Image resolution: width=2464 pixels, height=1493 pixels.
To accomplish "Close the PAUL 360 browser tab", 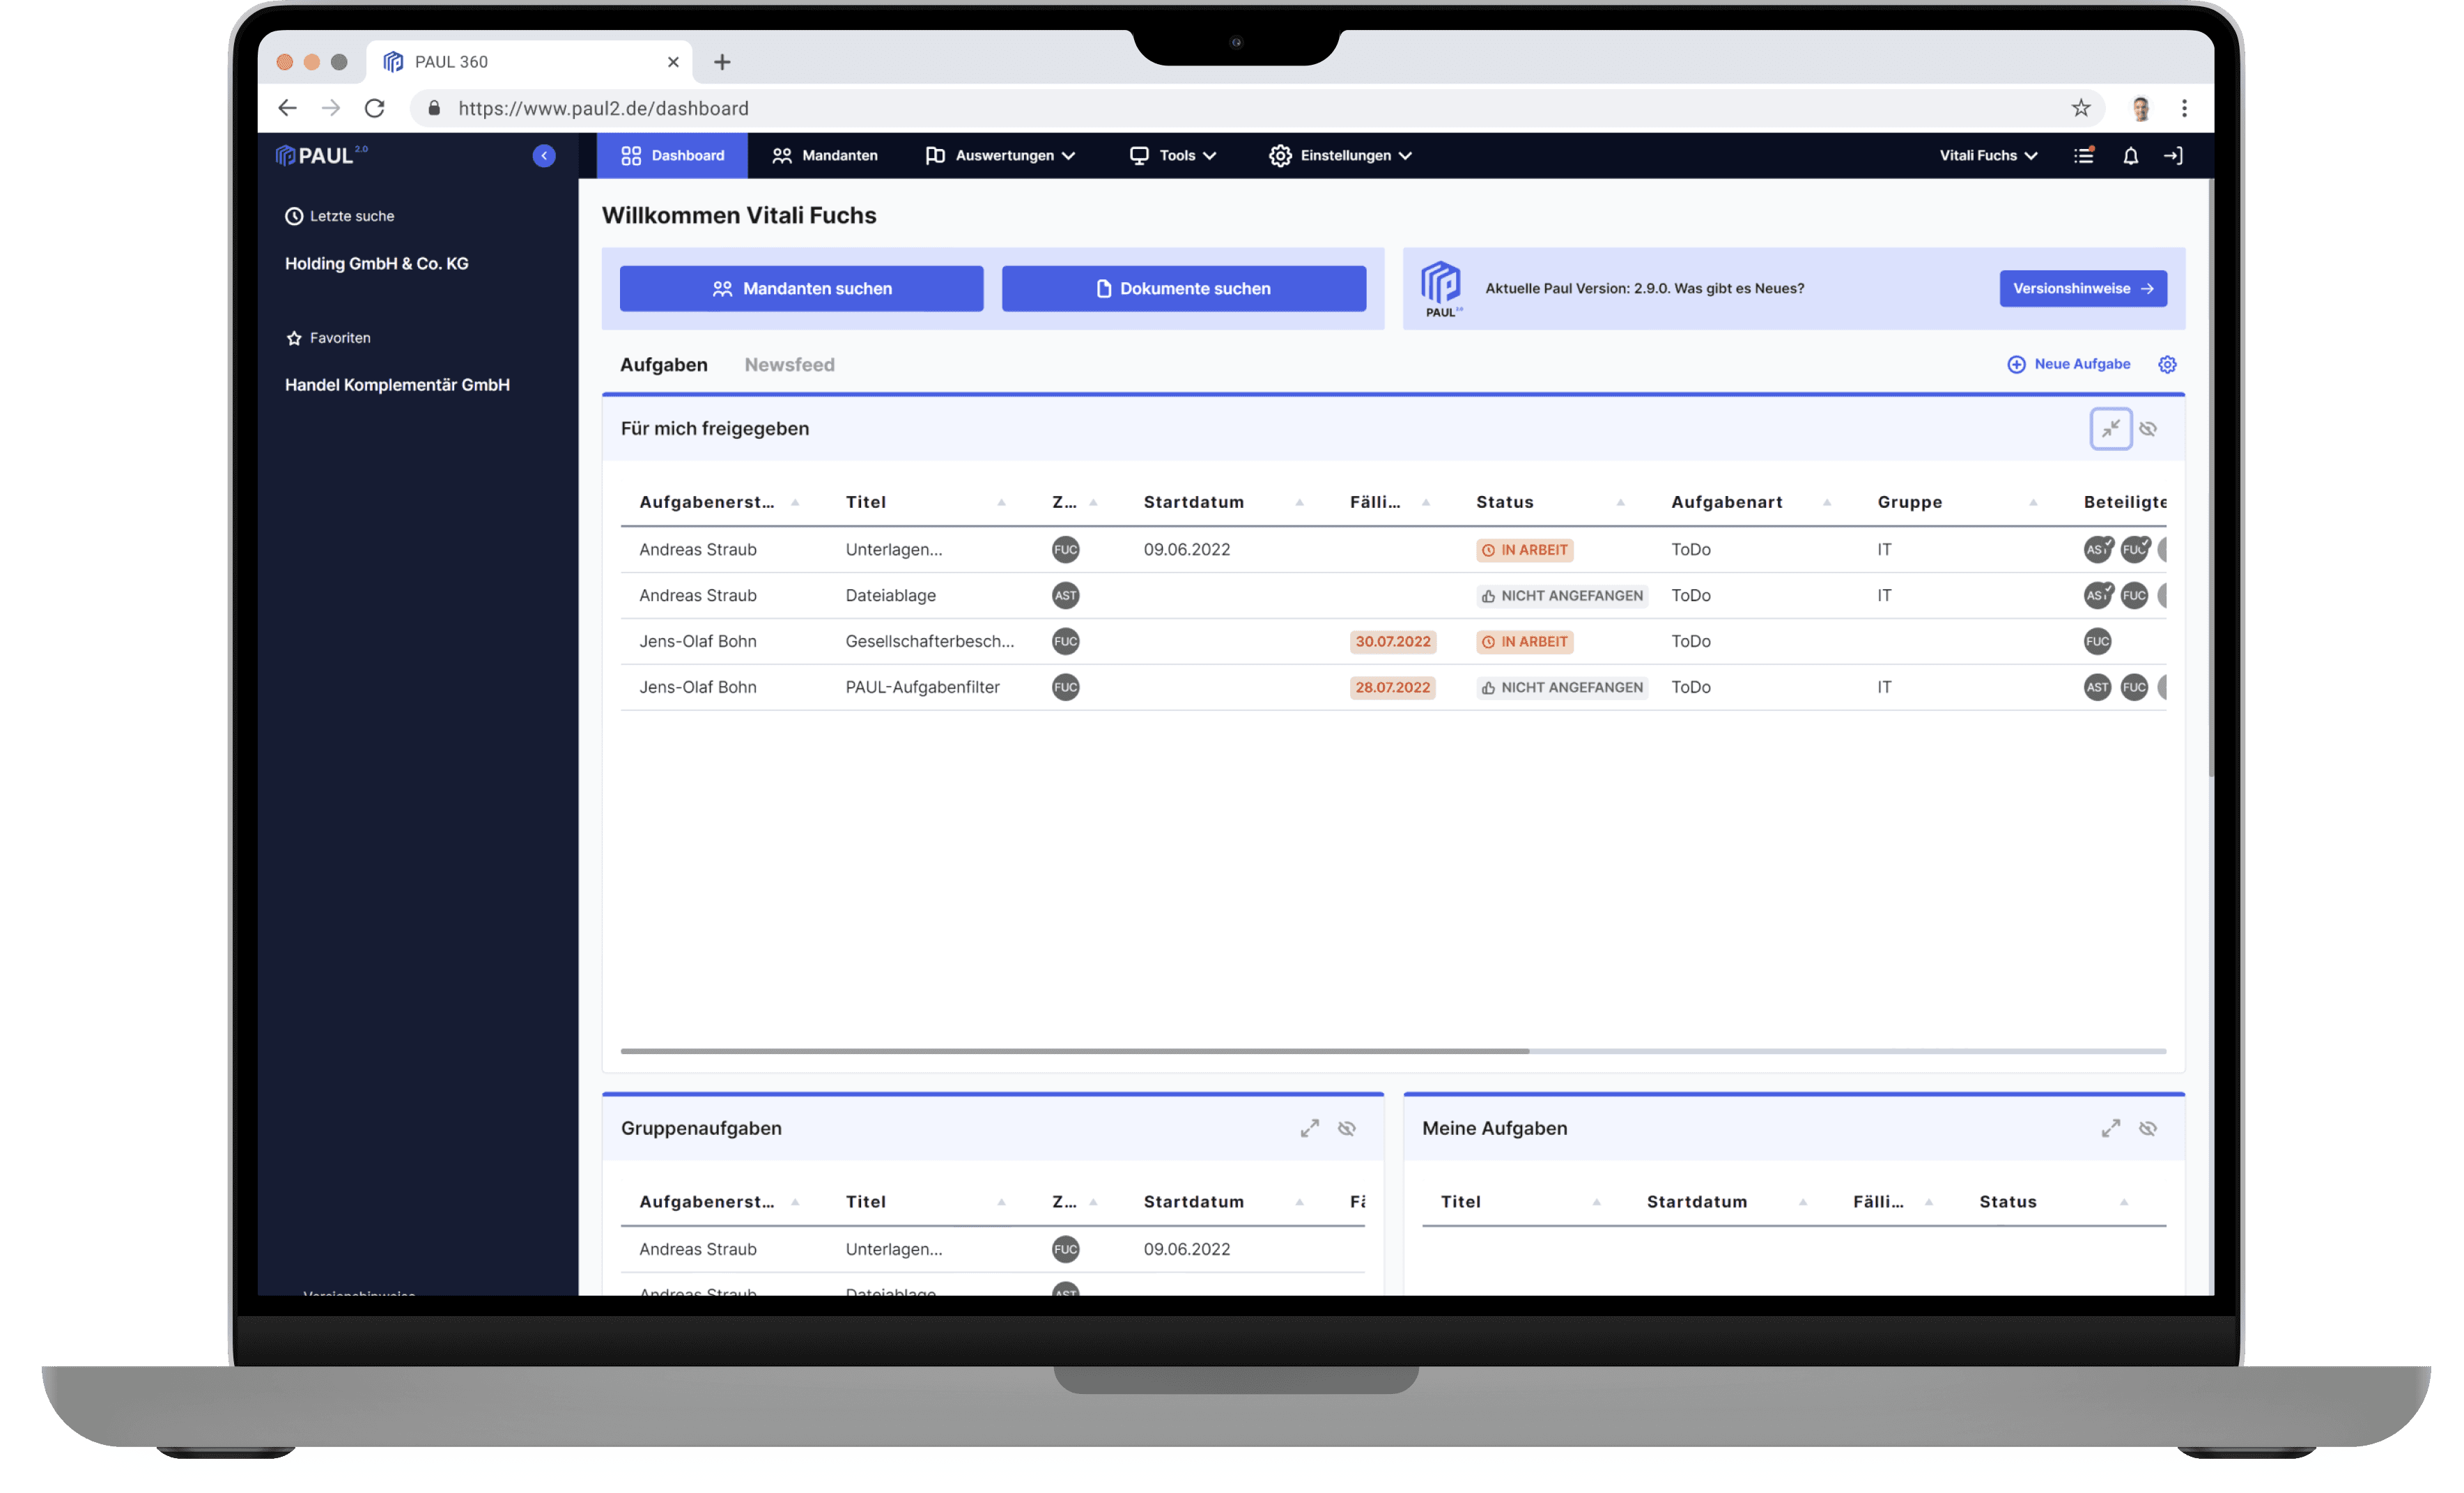I will 673,62.
